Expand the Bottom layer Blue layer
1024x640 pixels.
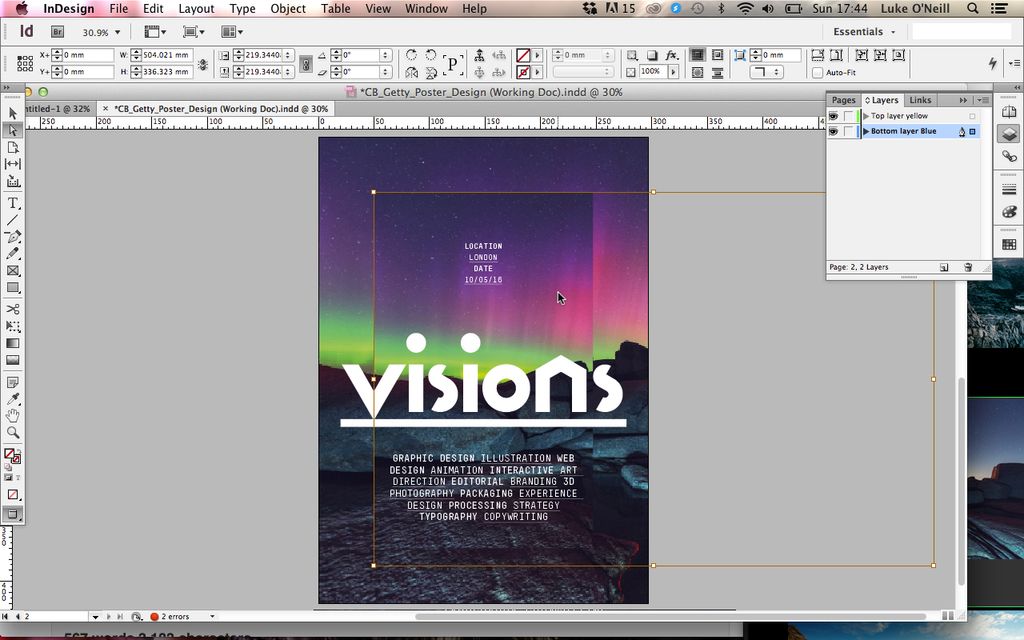pos(866,131)
